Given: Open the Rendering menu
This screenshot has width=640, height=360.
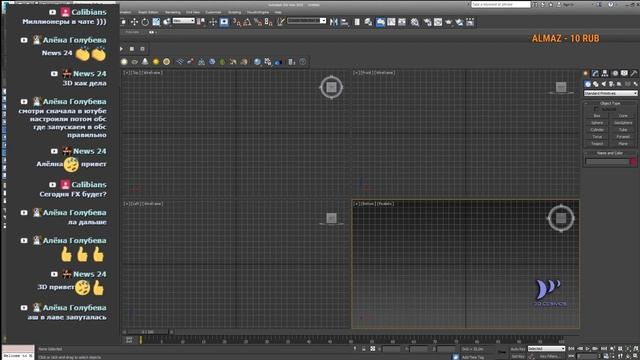Looking at the screenshot, I should pyautogui.click(x=173, y=12).
